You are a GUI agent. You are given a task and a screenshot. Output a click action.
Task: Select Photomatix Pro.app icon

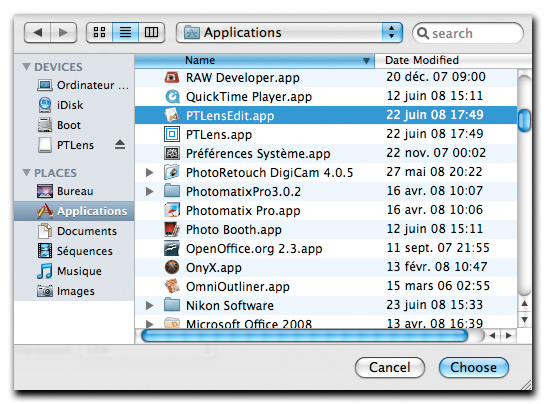pos(172,210)
